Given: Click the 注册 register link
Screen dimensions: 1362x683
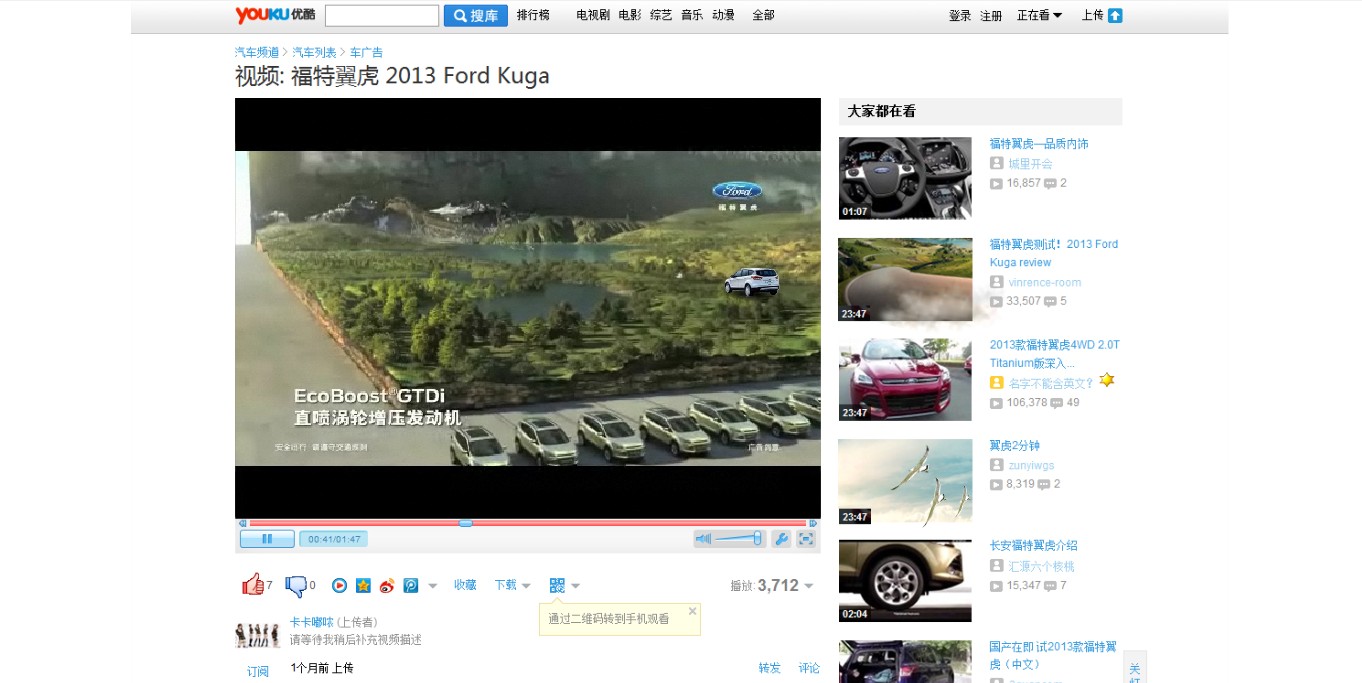Looking at the screenshot, I should click(x=991, y=16).
